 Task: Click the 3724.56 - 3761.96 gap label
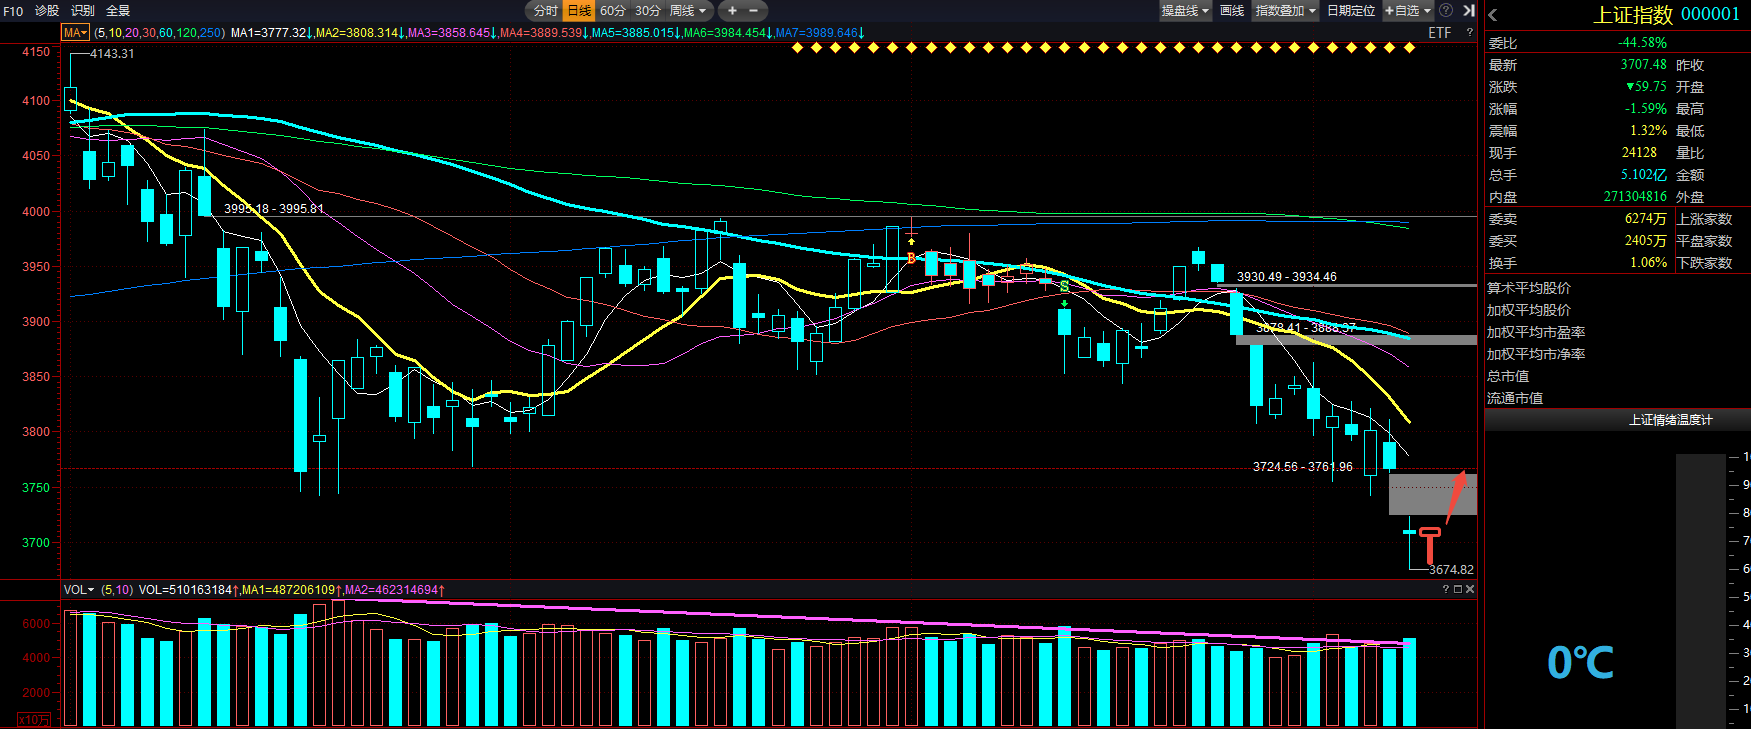pos(1303,467)
